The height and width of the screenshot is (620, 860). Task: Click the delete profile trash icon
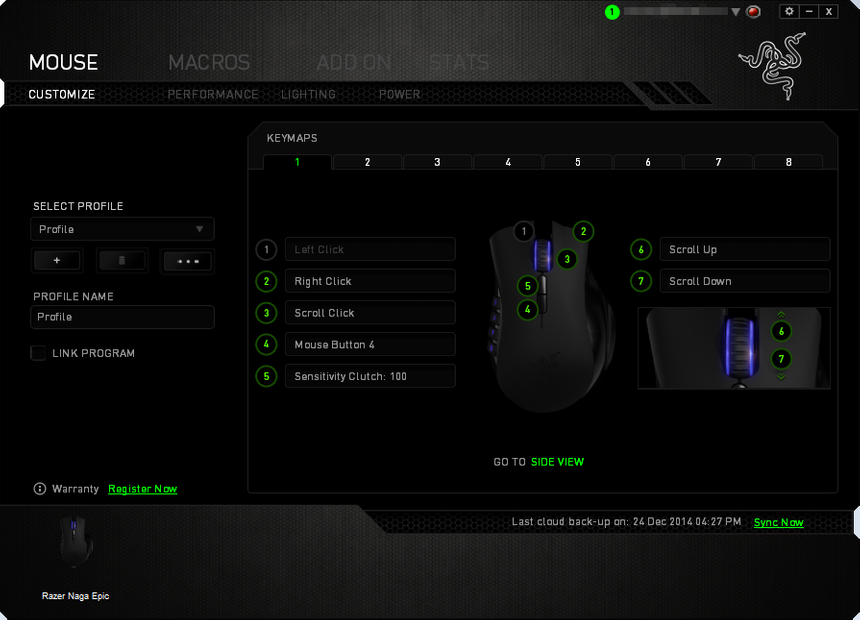pos(122,260)
